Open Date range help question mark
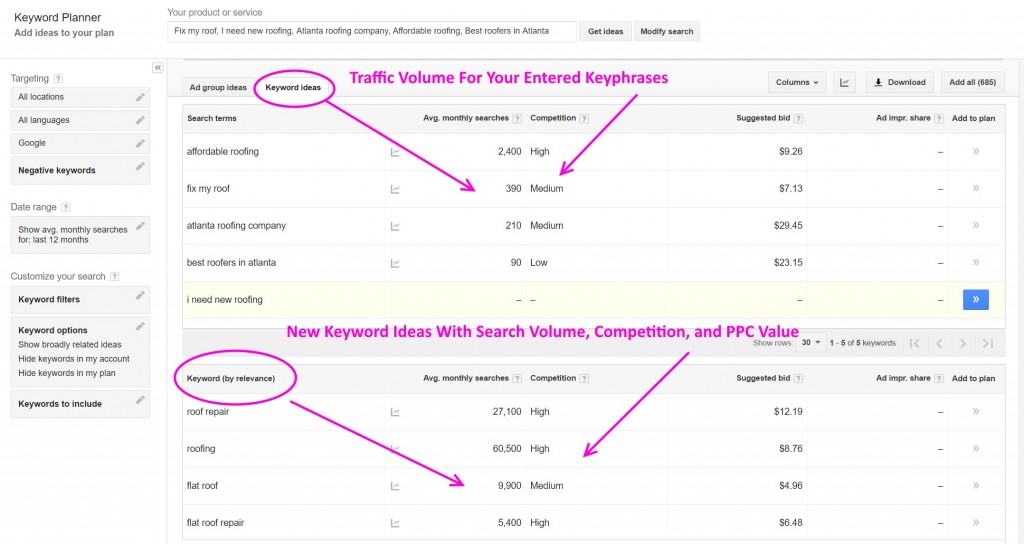 [65, 207]
